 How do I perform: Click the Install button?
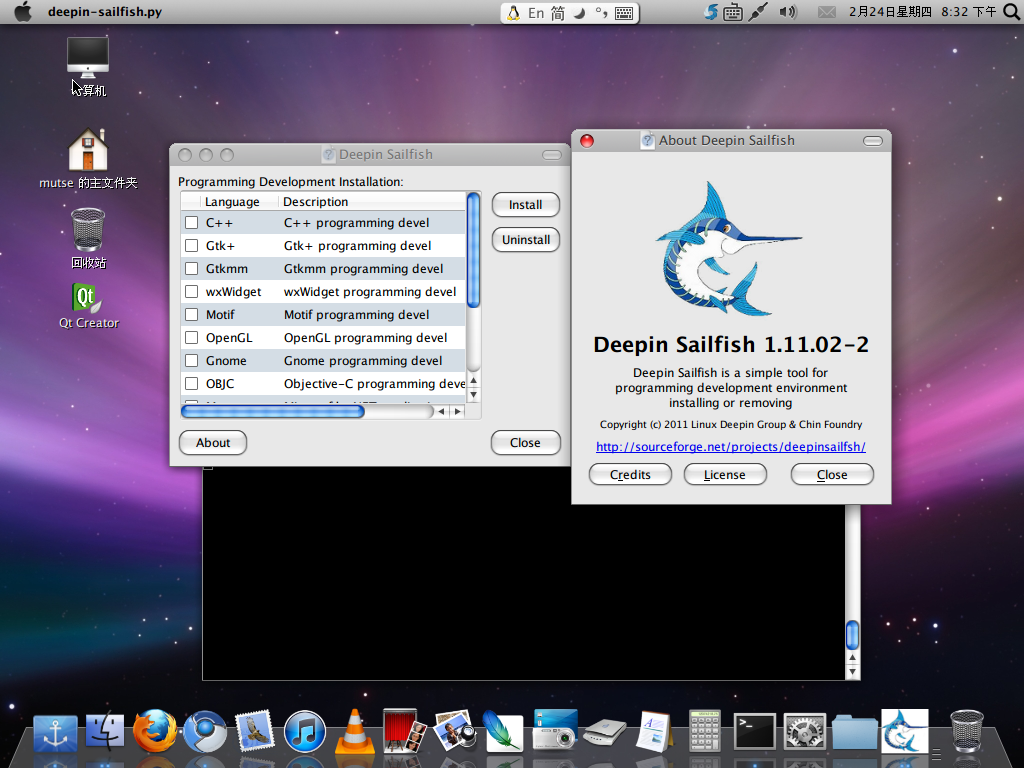[526, 204]
